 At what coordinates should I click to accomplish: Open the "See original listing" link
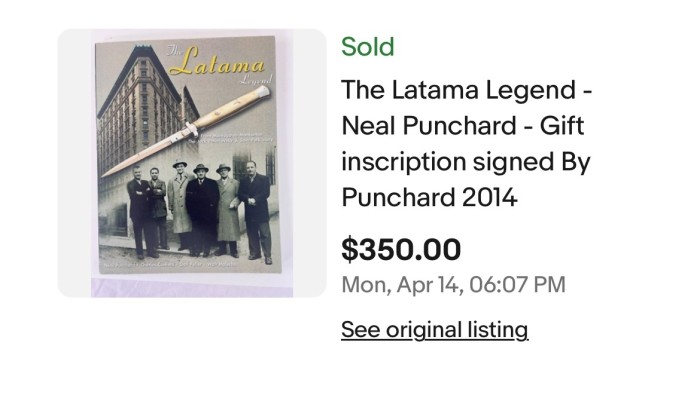tap(434, 330)
